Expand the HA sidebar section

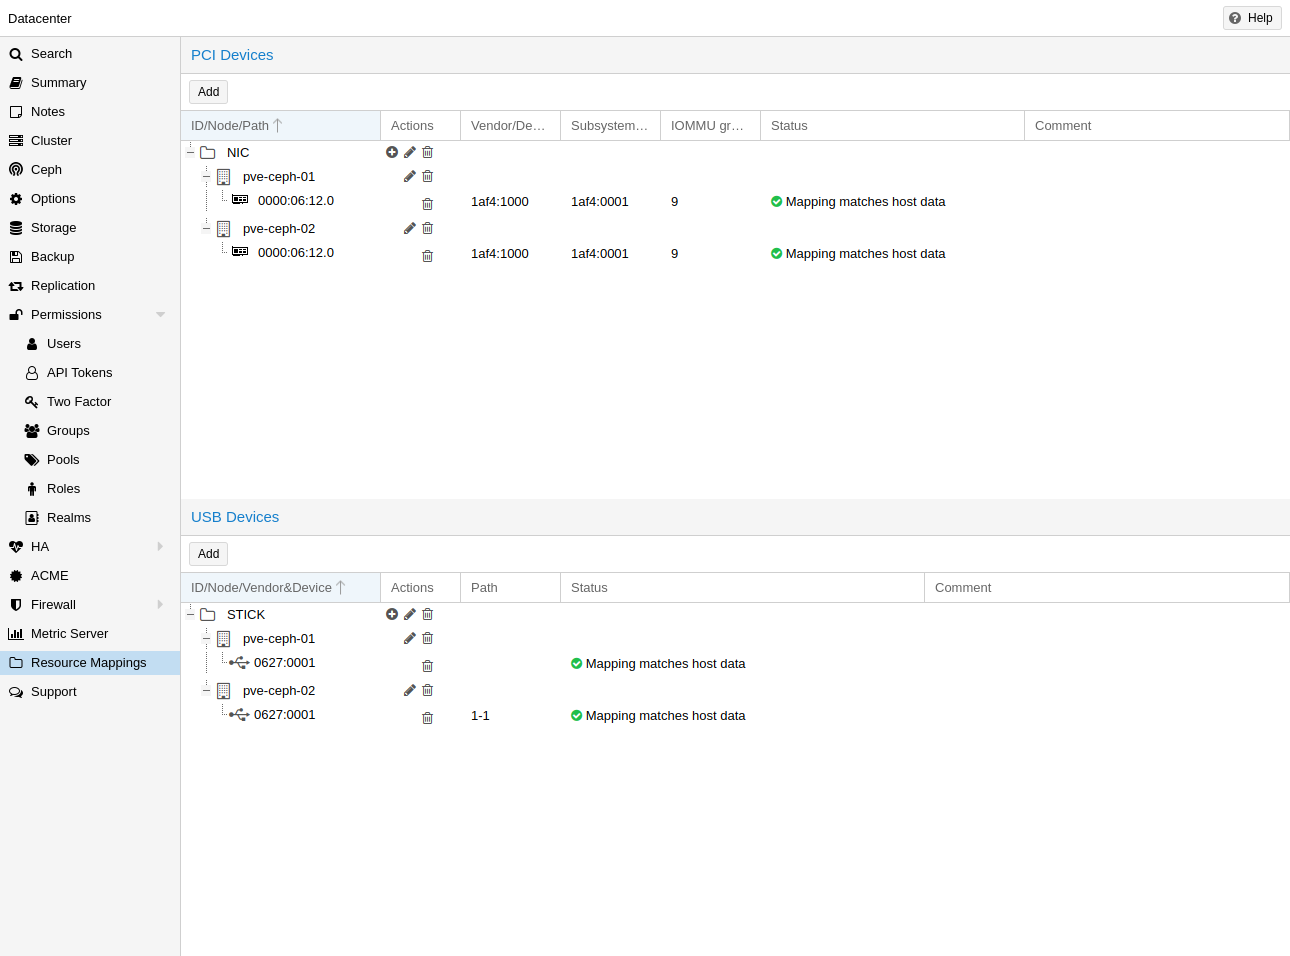pyautogui.click(x=160, y=547)
